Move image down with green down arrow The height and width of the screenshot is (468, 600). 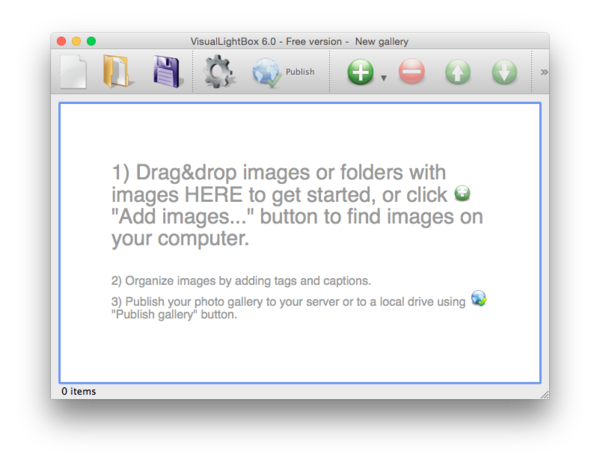[x=504, y=72]
